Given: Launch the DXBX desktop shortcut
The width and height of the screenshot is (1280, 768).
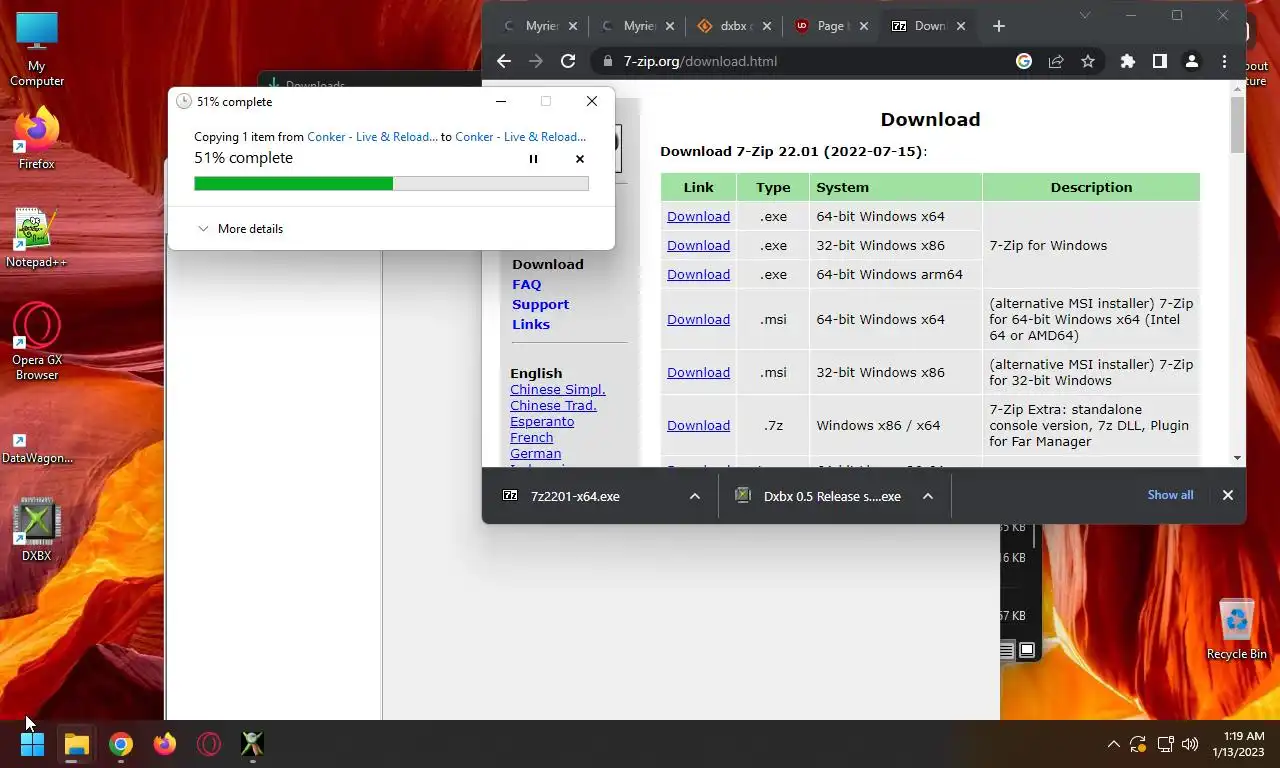Looking at the screenshot, I should [x=37, y=529].
